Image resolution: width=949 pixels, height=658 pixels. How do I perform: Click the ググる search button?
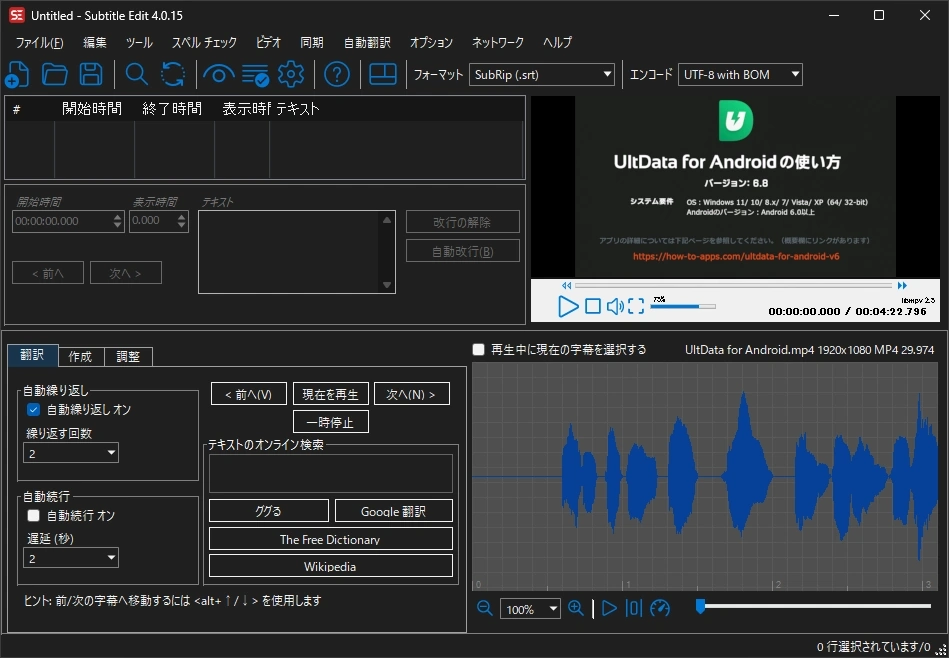(269, 511)
